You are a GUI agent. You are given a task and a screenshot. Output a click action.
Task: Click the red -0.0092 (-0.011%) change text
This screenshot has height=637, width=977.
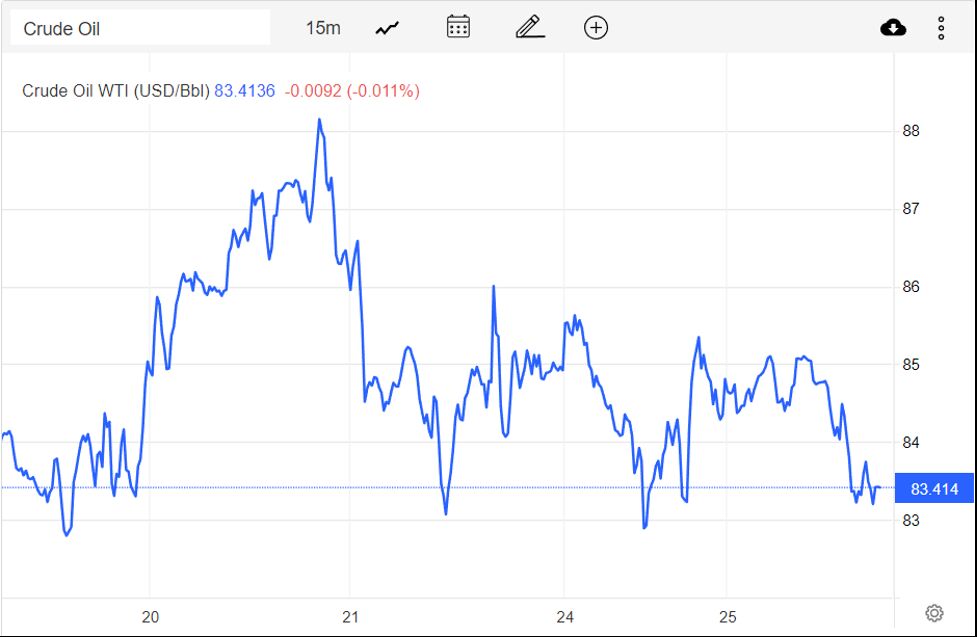352,91
